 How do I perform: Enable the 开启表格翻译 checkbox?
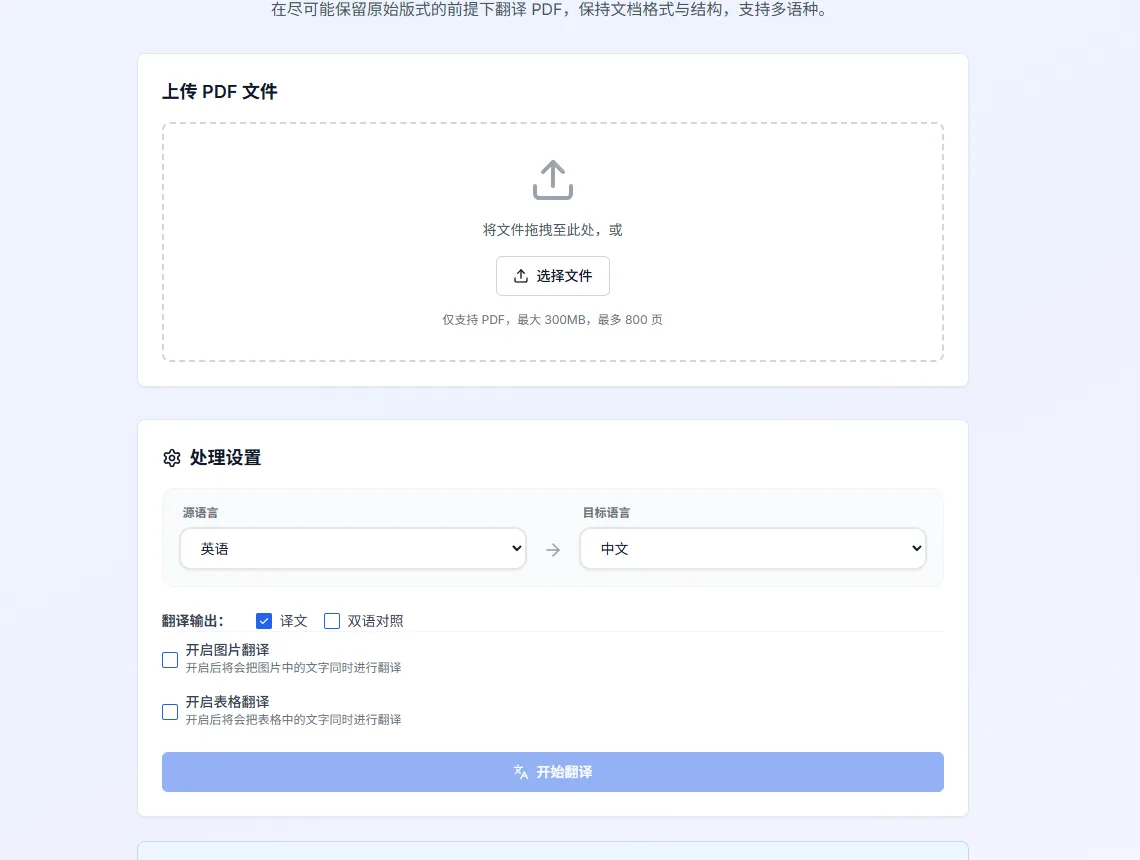click(x=169, y=712)
